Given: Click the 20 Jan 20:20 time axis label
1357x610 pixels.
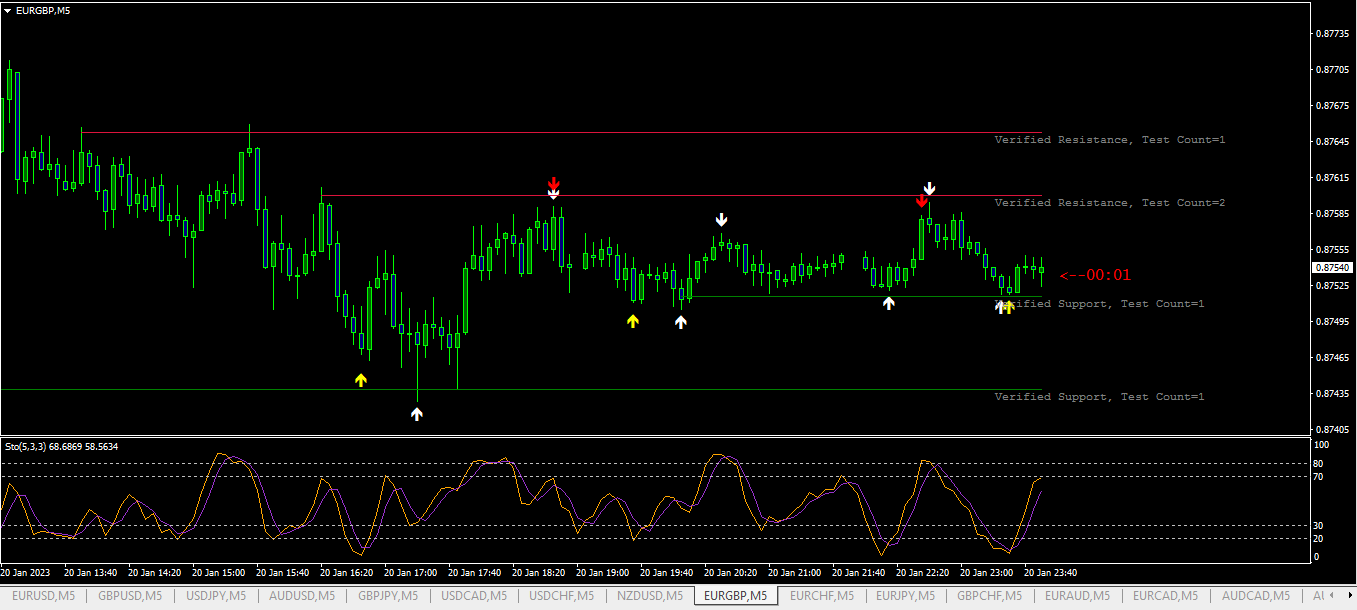Looking at the screenshot, I should (x=732, y=573).
